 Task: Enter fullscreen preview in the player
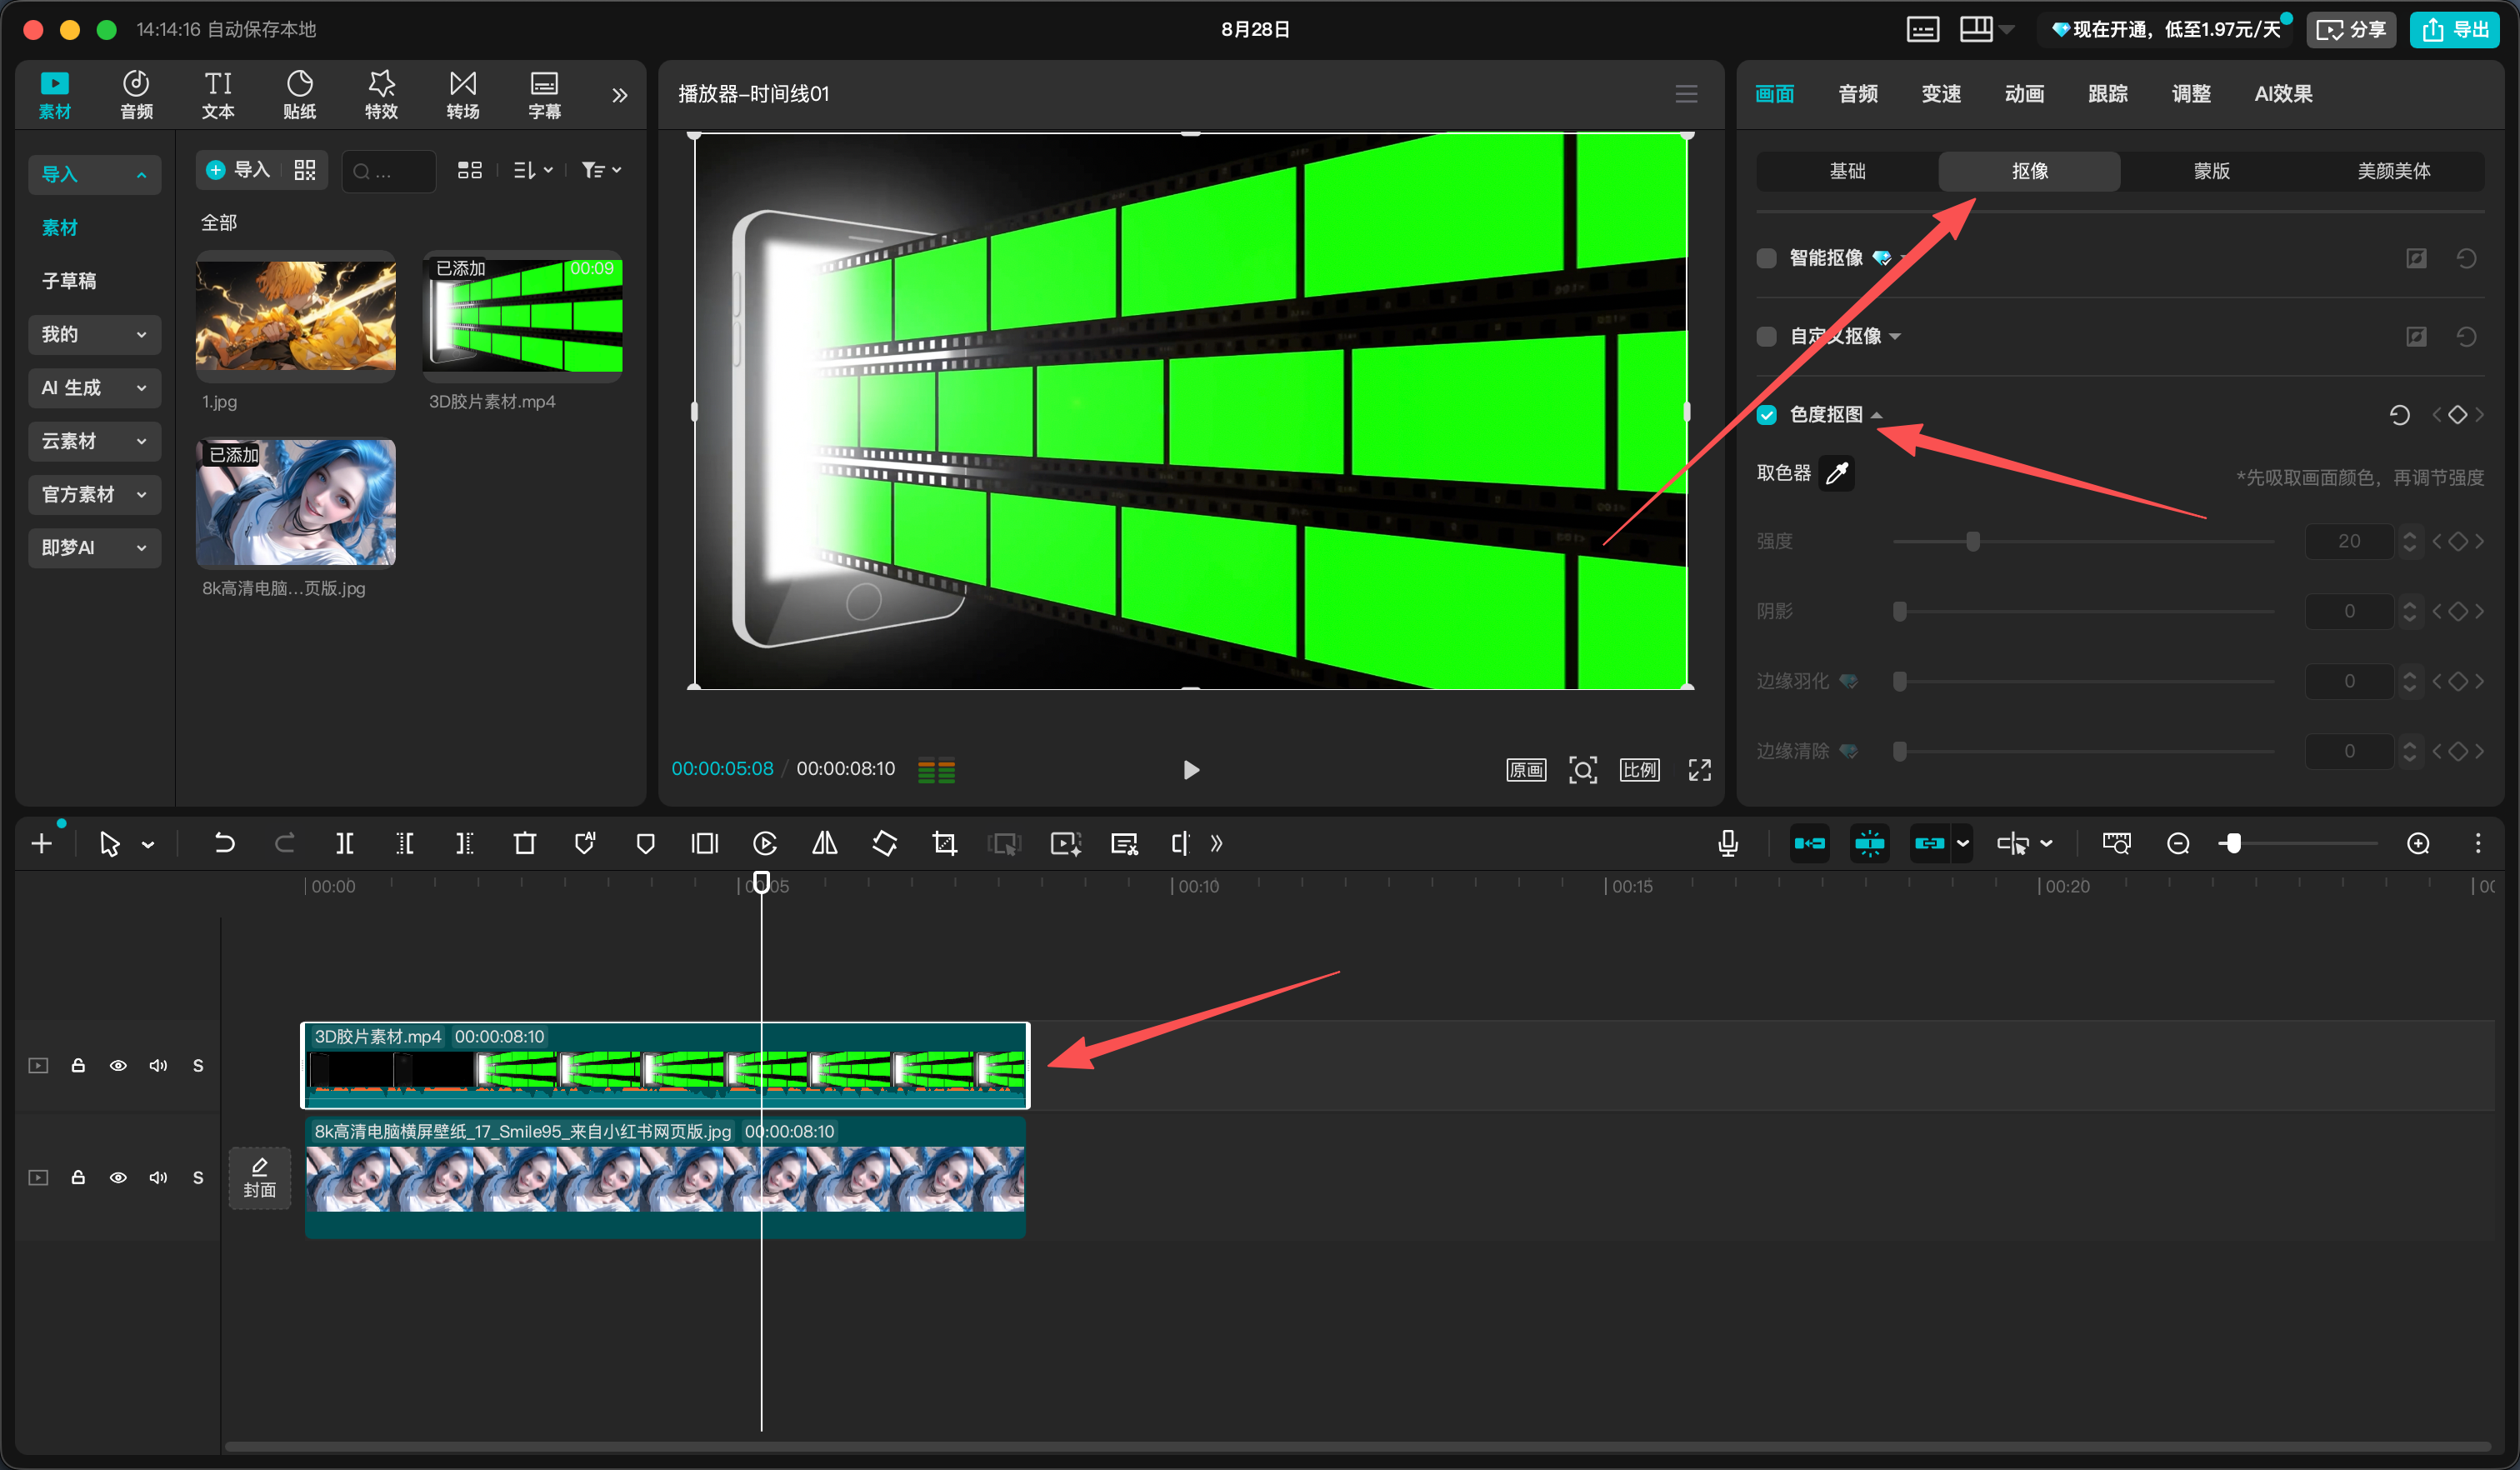coord(1699,769)
